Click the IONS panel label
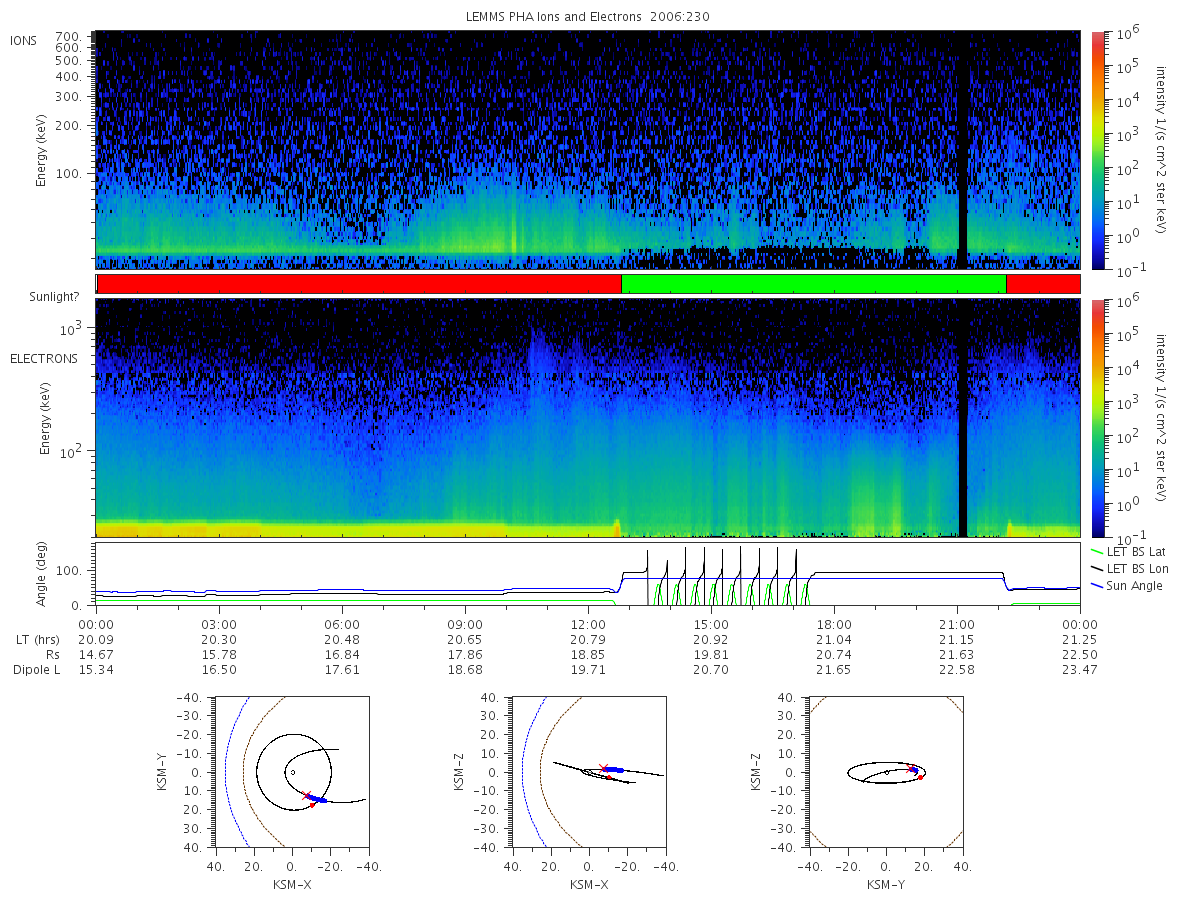The height and width of the screenshot is (900, 1200). [x=23, y=41]
